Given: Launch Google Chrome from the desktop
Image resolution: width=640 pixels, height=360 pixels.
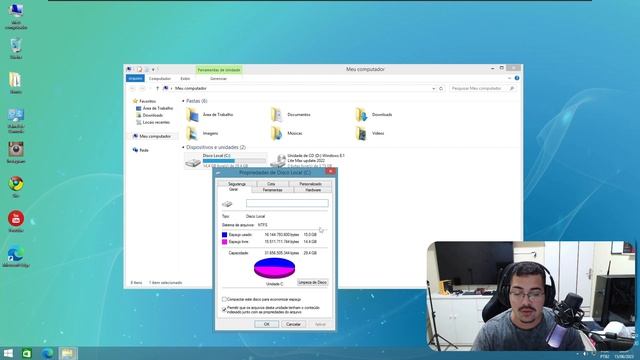Looking at the screenshot, I should click(16, 187).
